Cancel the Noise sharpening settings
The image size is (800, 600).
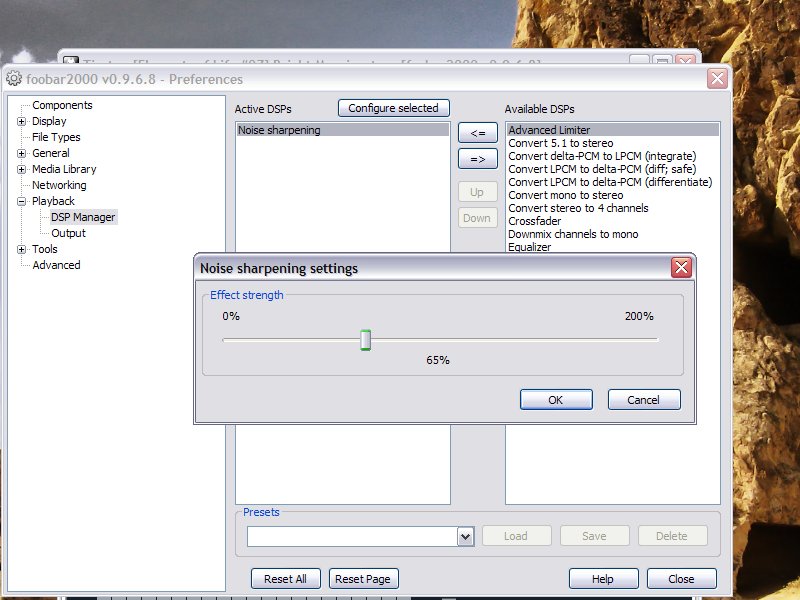coord(644,400)
